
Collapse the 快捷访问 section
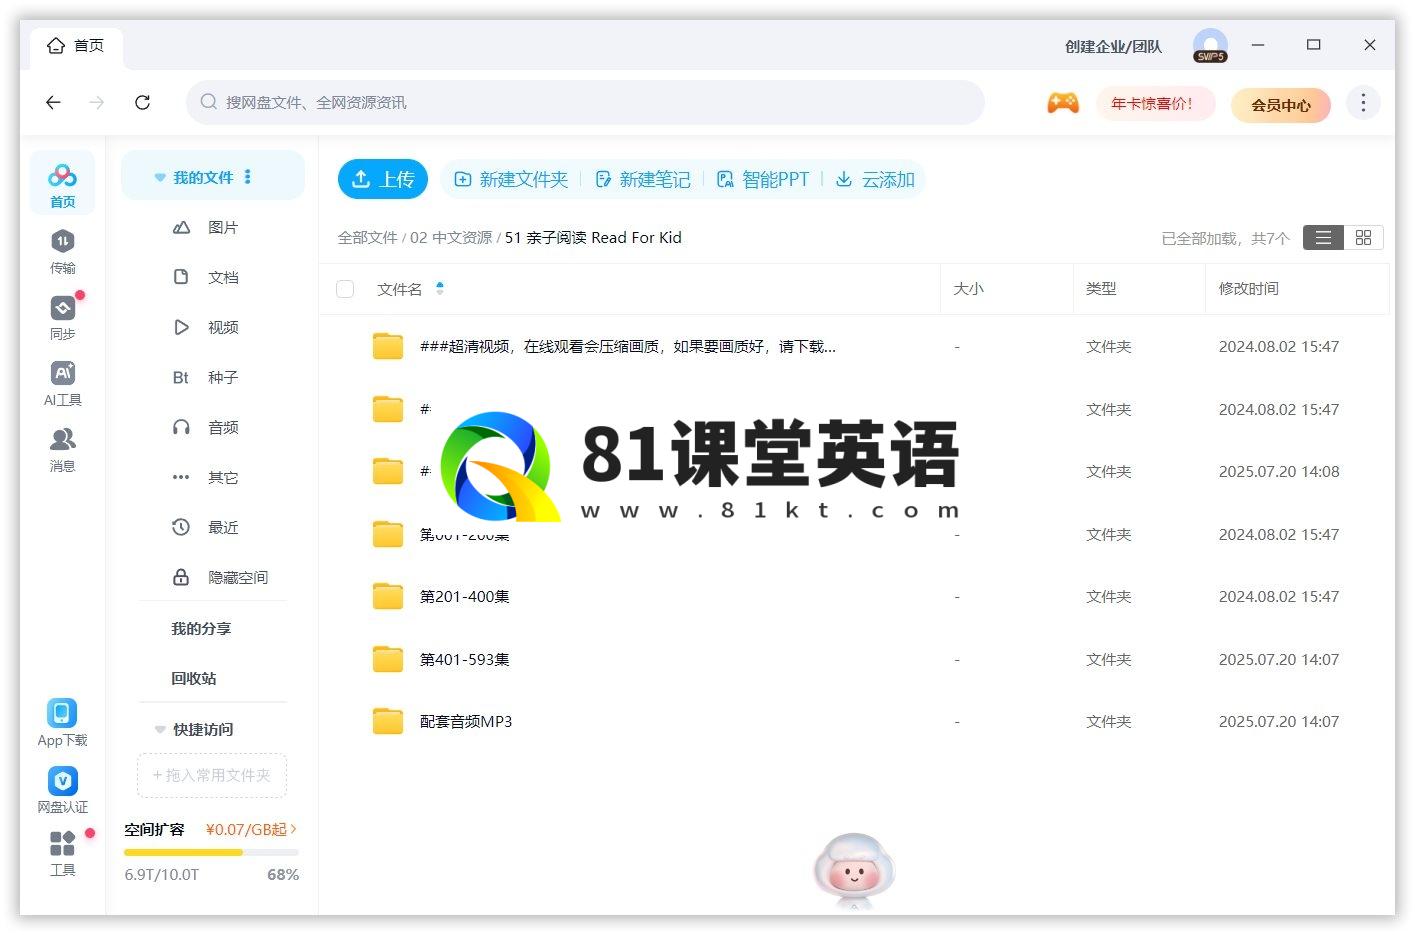coord(159,729)
